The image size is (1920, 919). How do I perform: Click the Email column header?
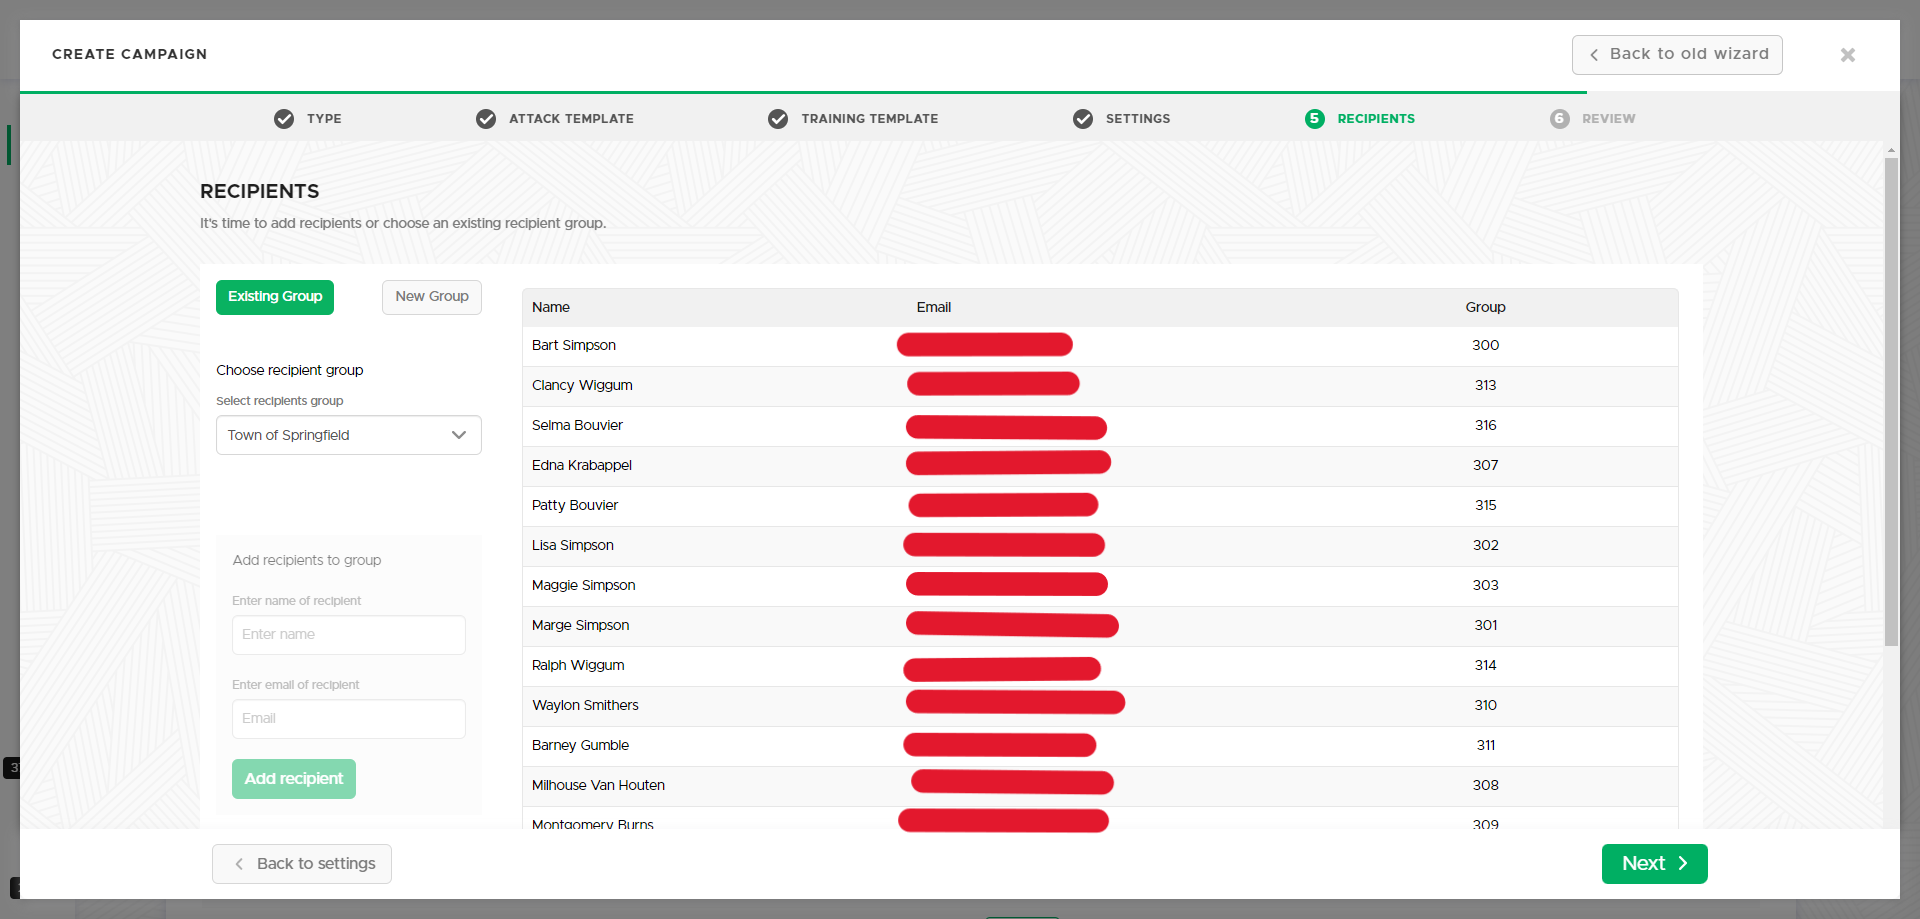[x=934, y=307]
